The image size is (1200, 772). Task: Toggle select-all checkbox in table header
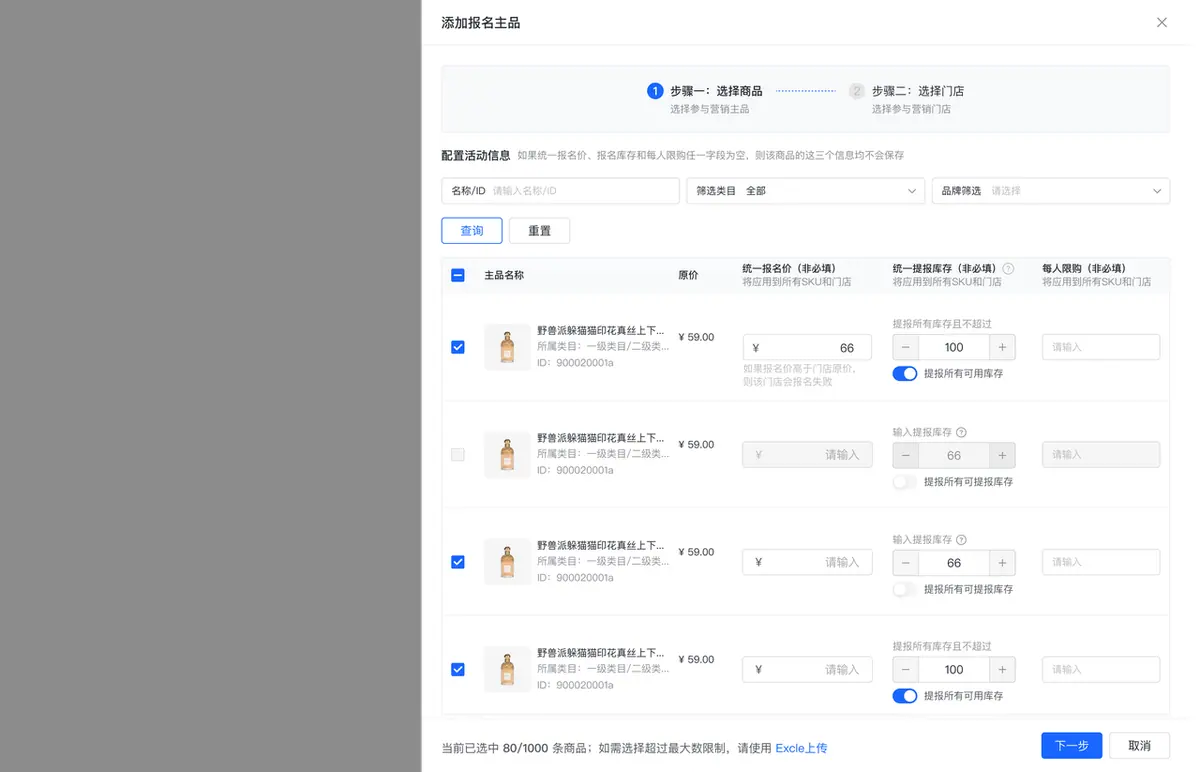click(458, 275)
